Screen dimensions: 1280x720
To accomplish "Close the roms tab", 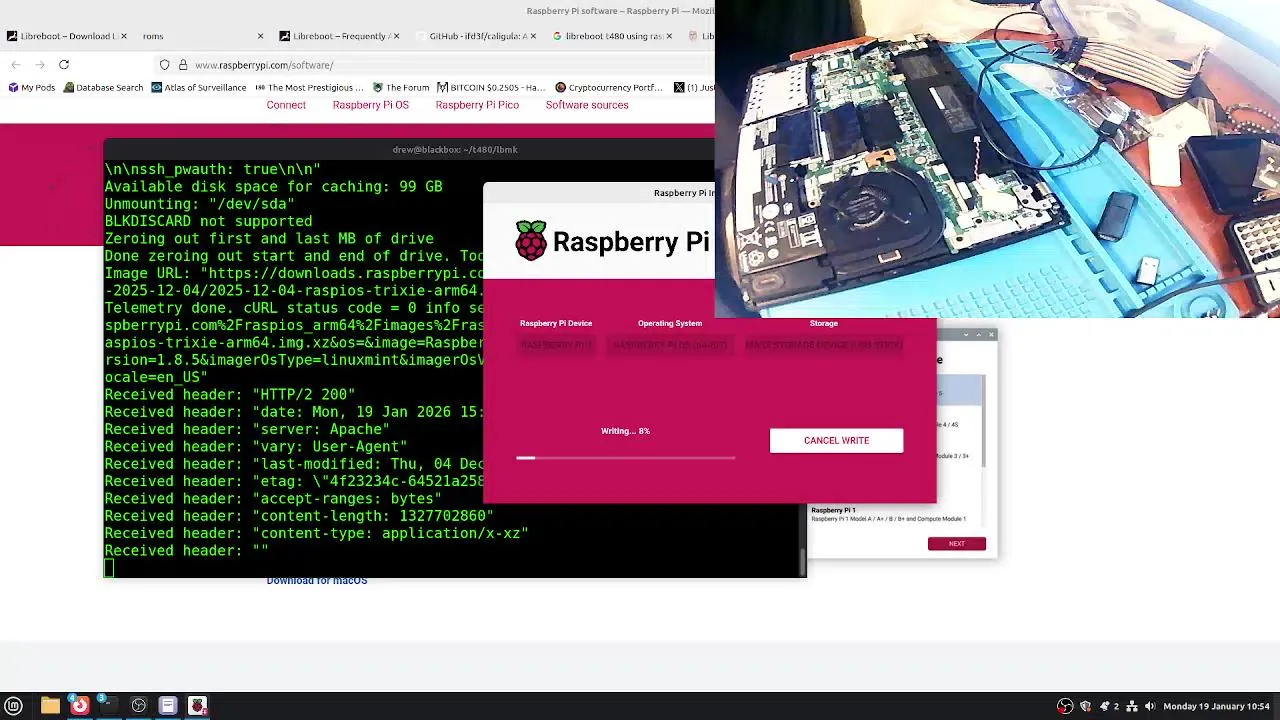I will (260, 36).
